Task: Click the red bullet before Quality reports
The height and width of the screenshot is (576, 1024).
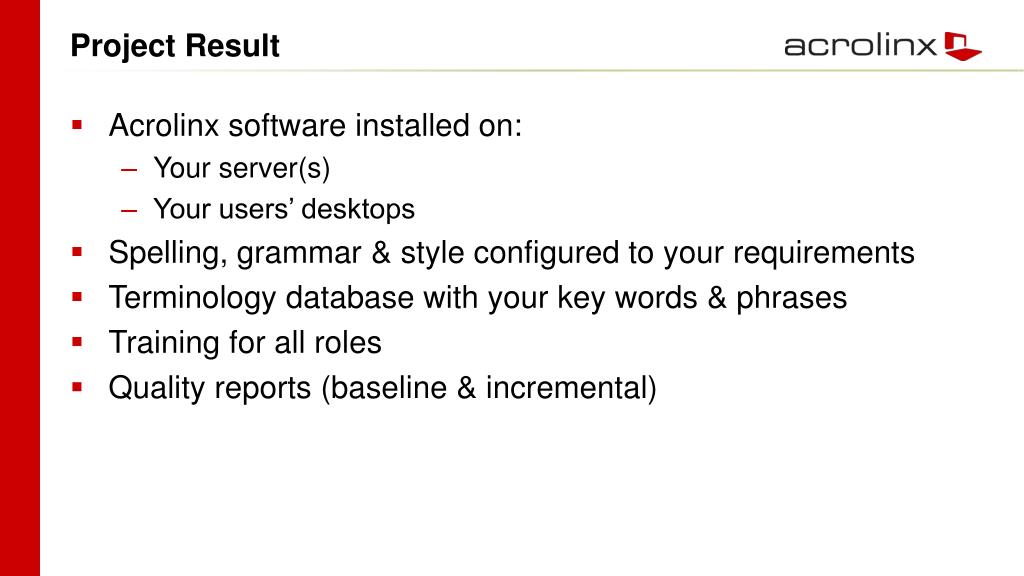Action: pos(77,387)
